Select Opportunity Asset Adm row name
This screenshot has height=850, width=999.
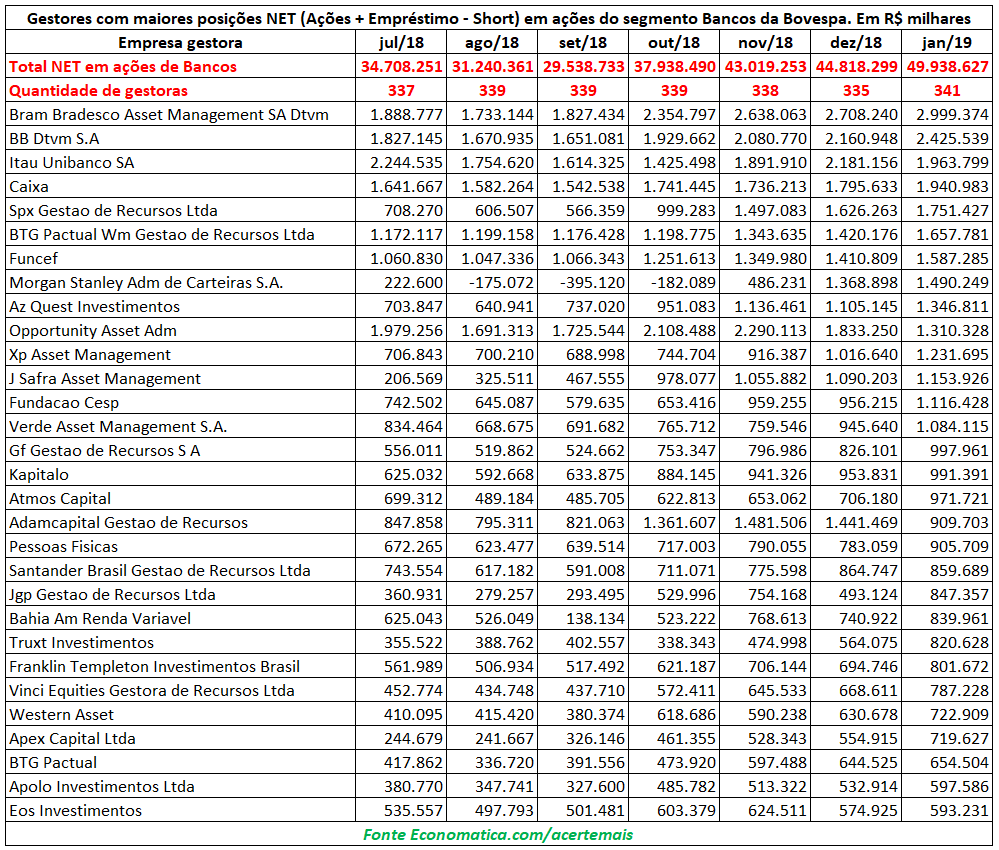[93, 331]
